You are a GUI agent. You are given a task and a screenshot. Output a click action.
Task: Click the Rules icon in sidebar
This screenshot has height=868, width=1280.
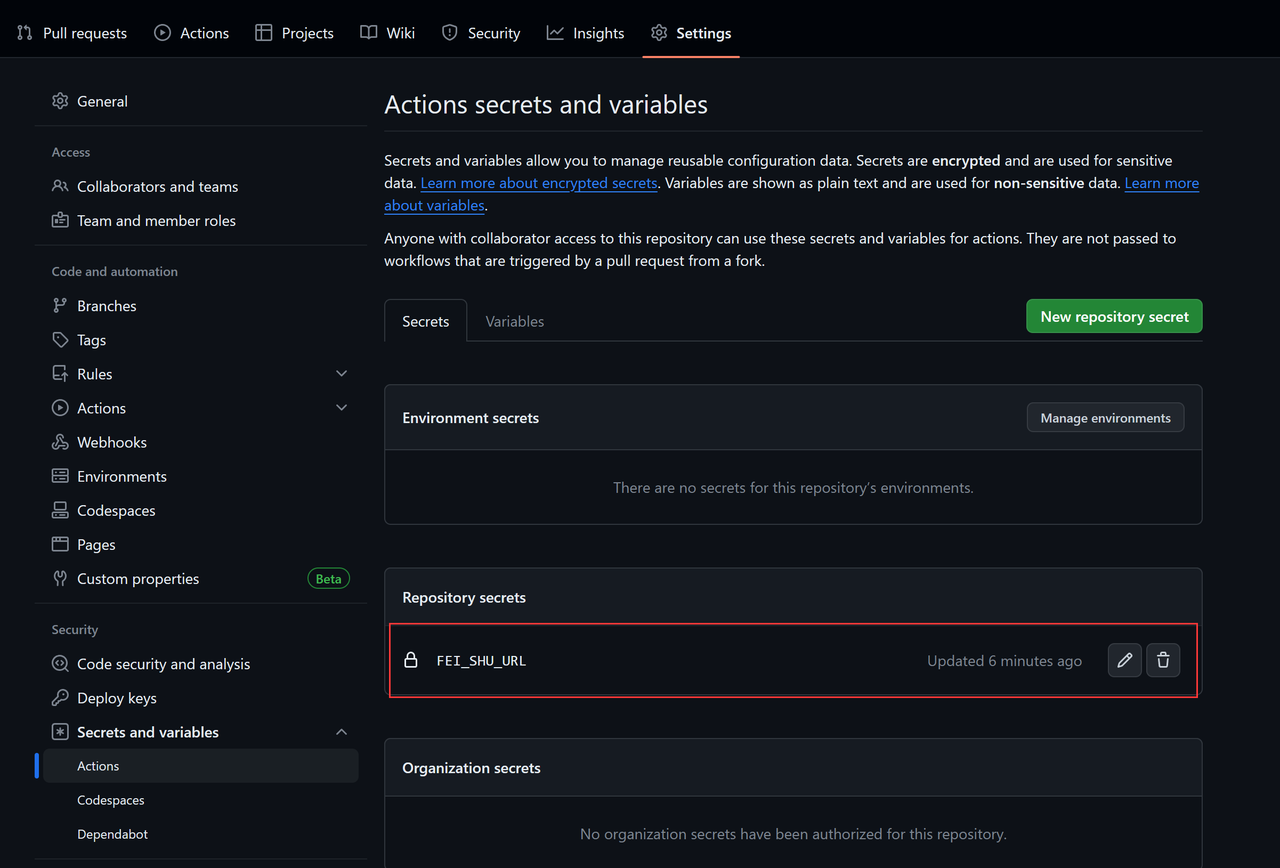click(60, 373)
